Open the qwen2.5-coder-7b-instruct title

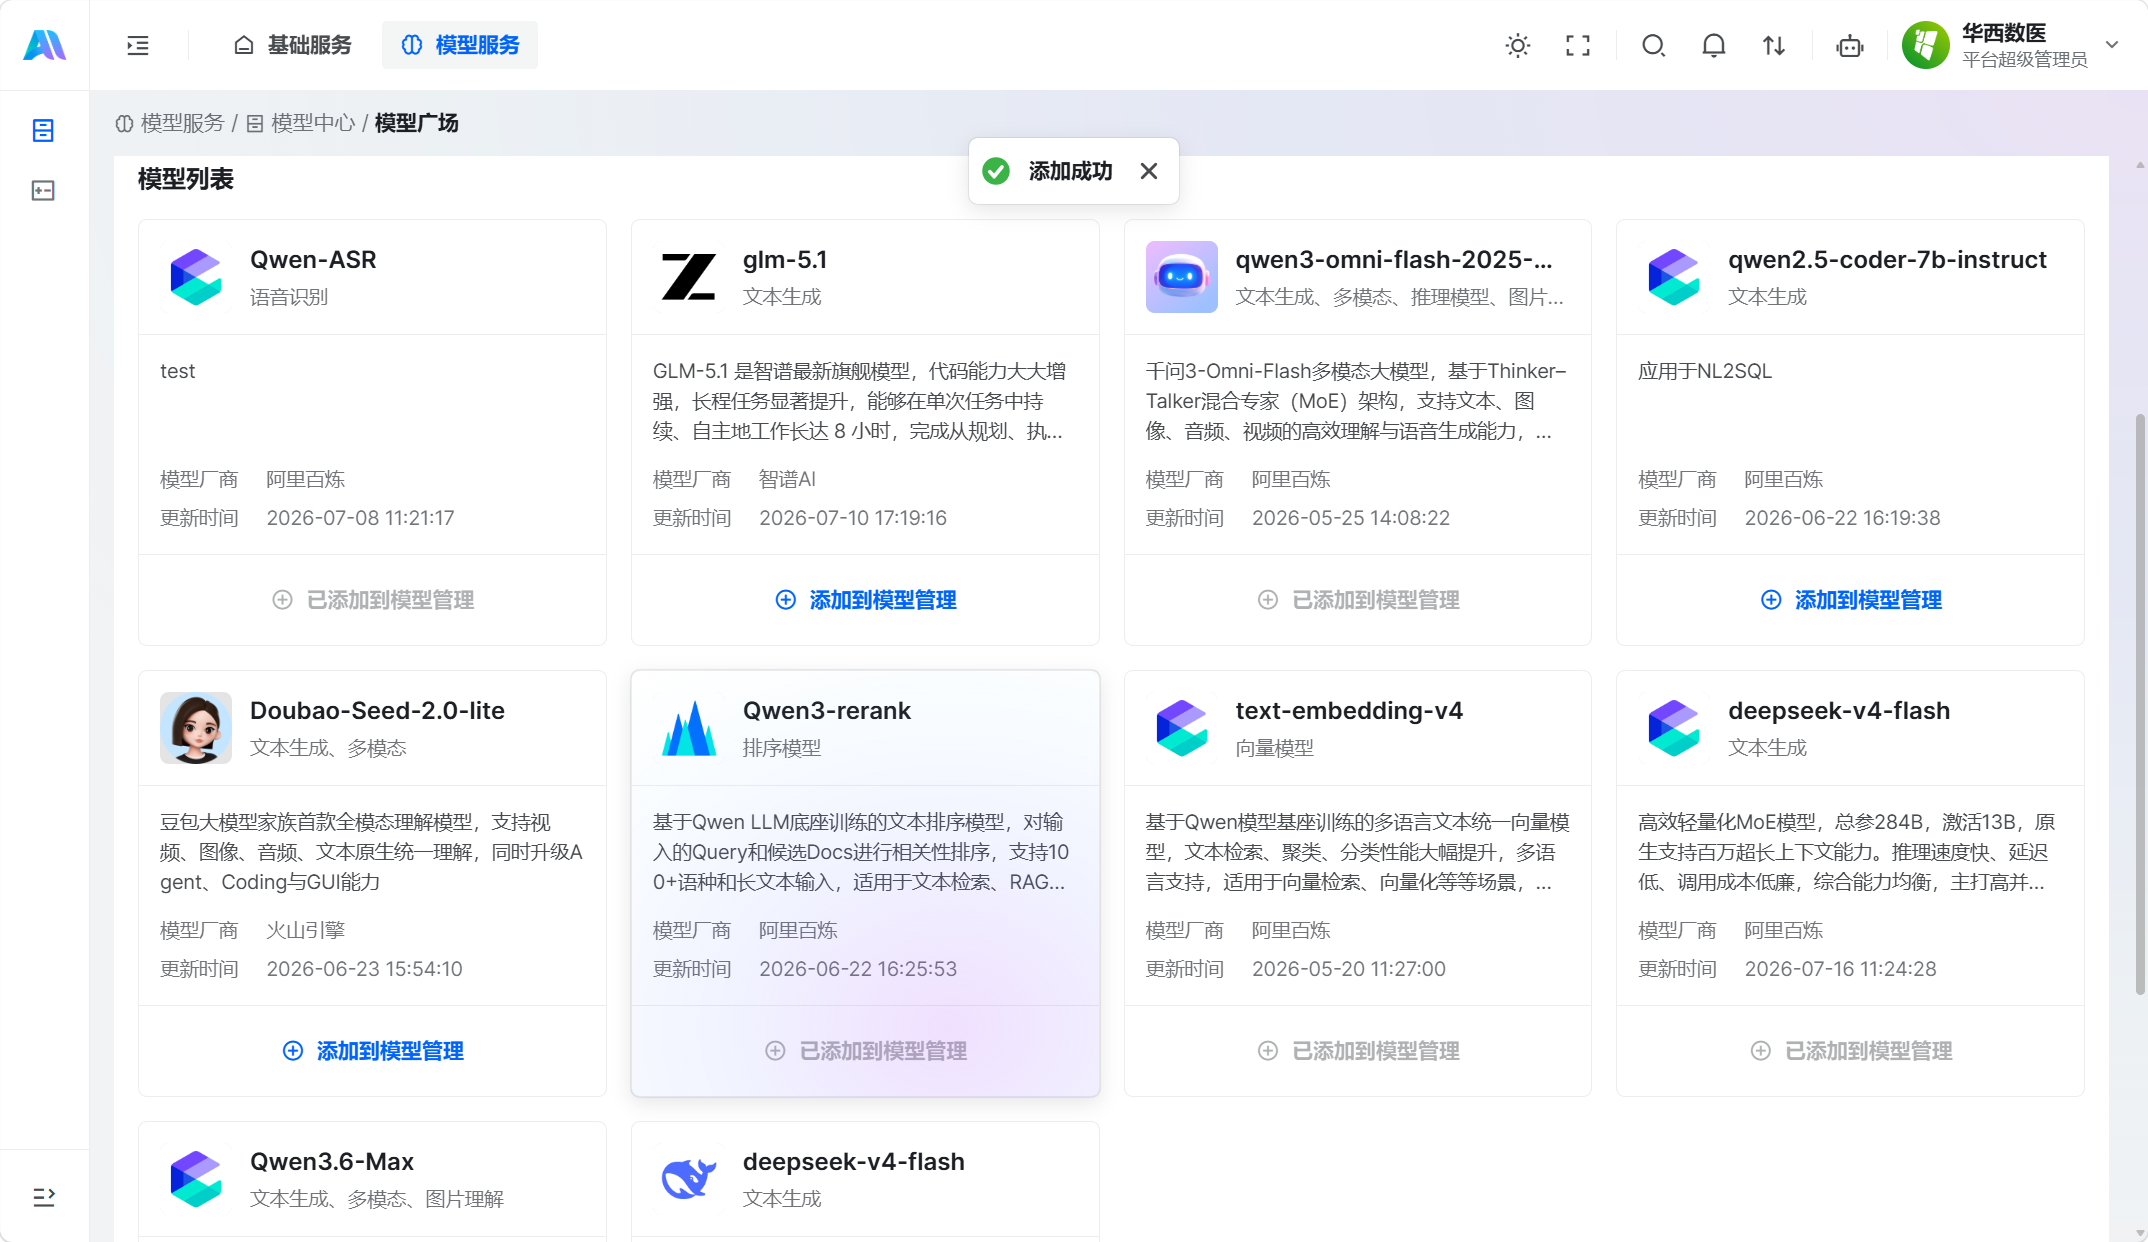pos(1887,260)
